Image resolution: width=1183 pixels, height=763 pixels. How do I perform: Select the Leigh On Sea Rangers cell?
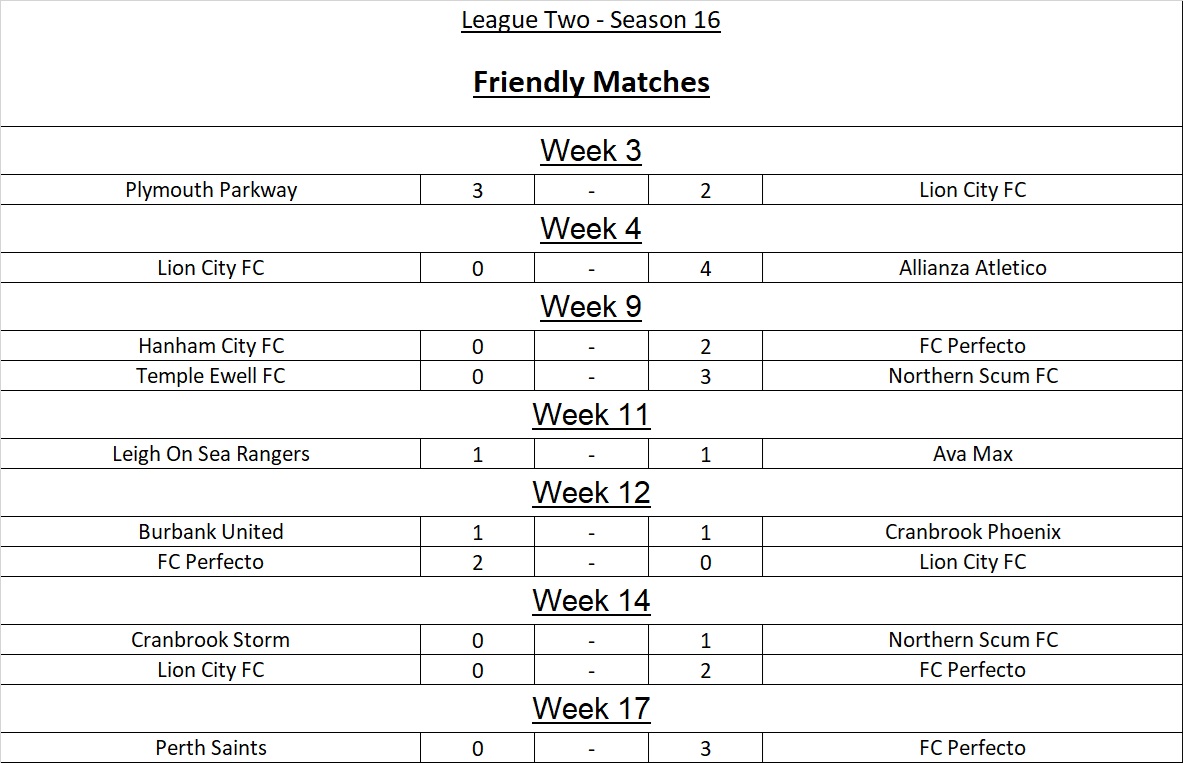pyautogui.click(x=211, y=454)
